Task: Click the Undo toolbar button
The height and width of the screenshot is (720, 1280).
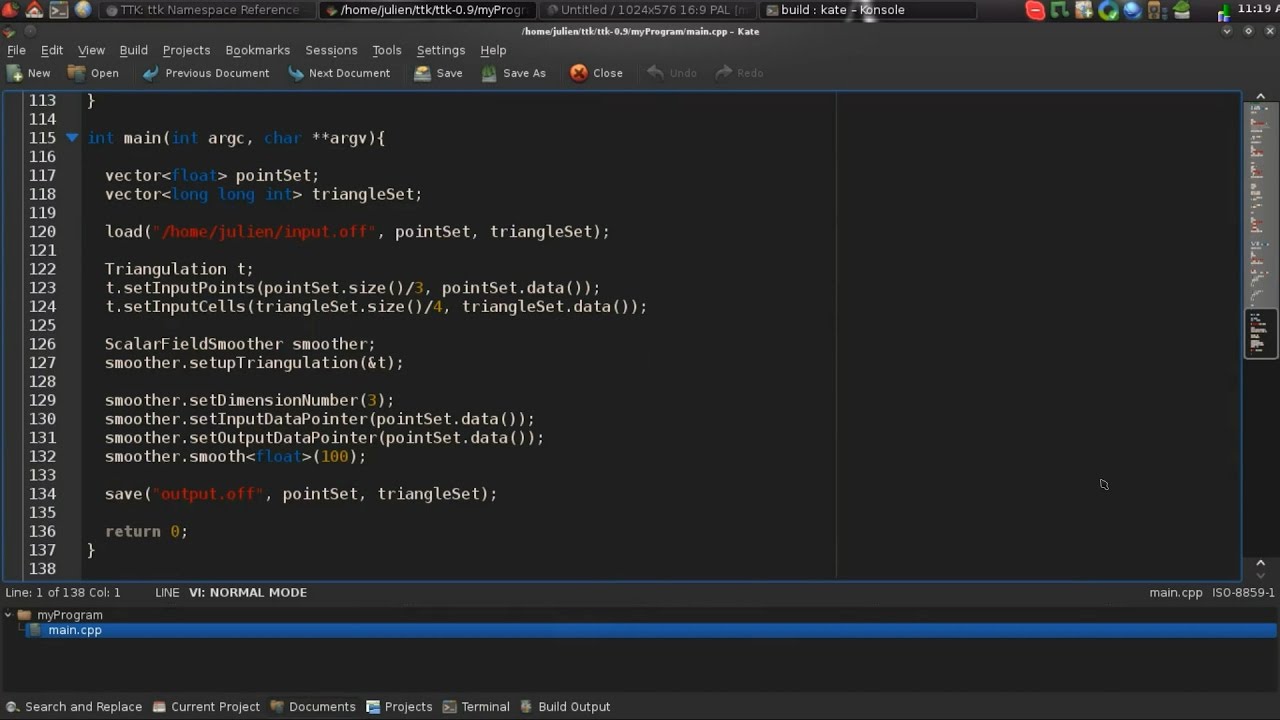Action: 672,73
